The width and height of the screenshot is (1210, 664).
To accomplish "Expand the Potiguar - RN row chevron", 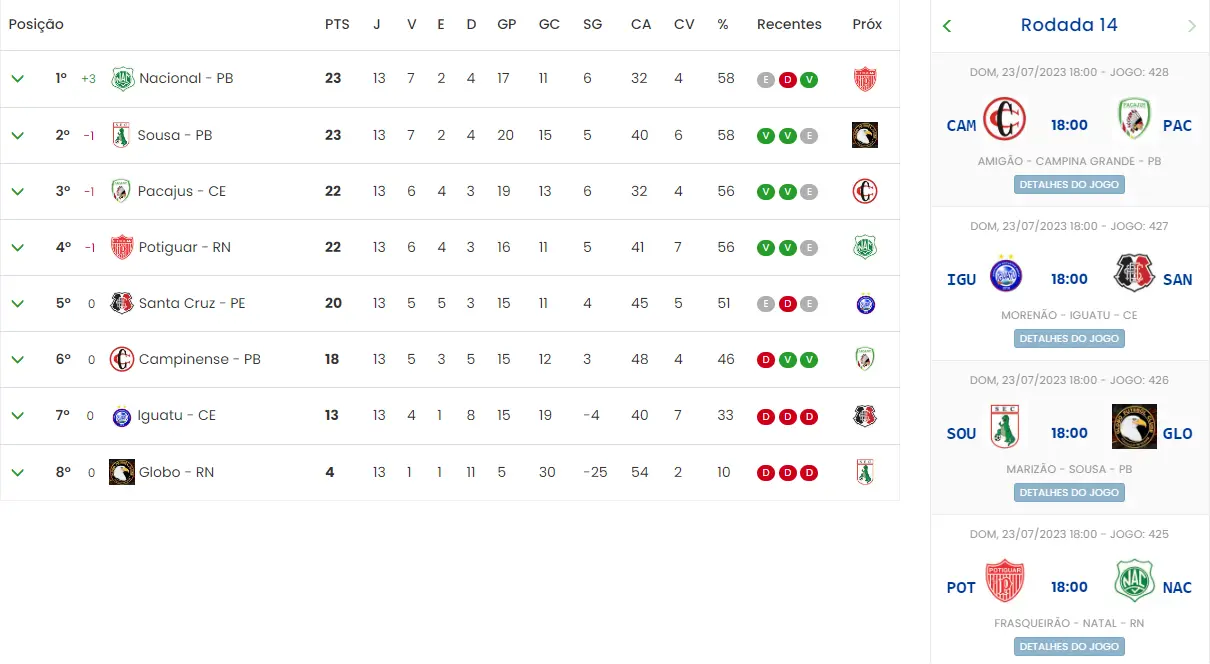I will click(x=17, y=247).
